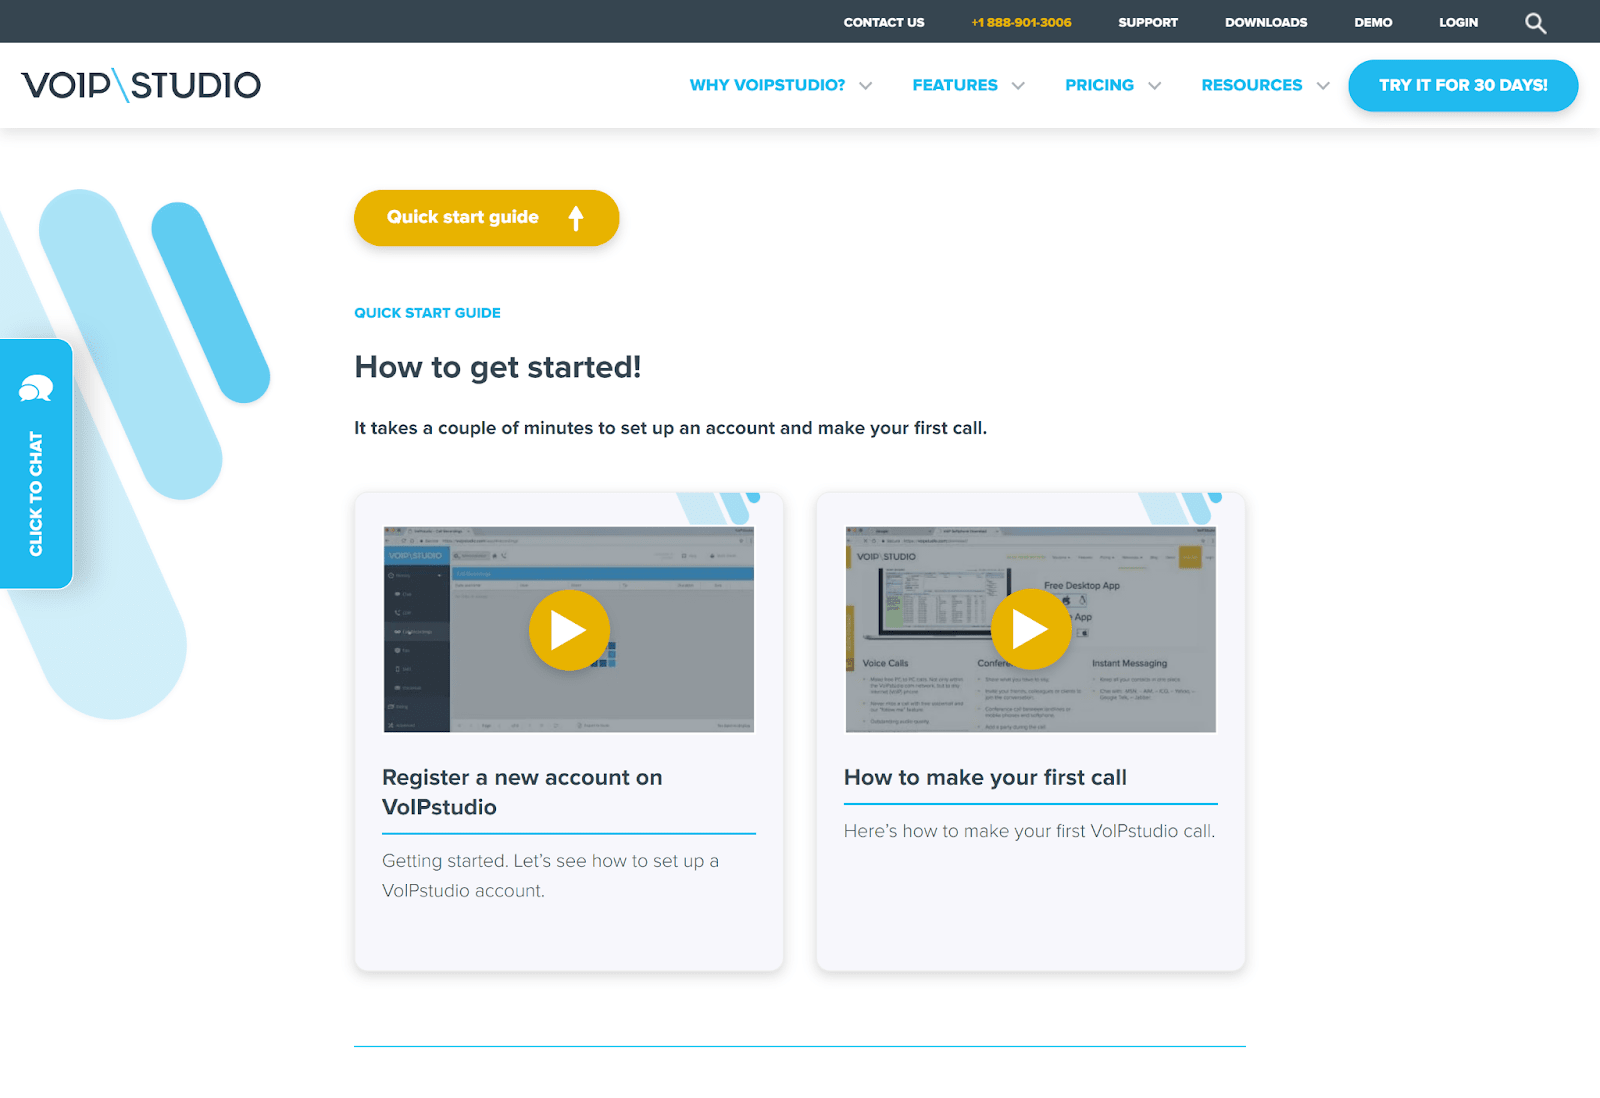Viewport: 1600px width, 1098px height.
Task: Expand the Resources chevron
Action: [1323, 86]
